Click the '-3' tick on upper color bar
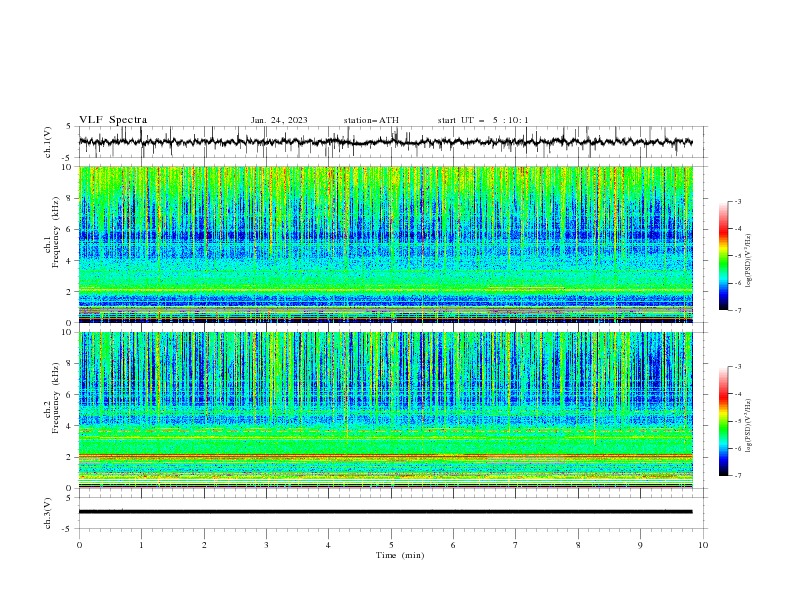Viewport: 792px width, 612px height. pyautogui.click(x=738, y=201)
